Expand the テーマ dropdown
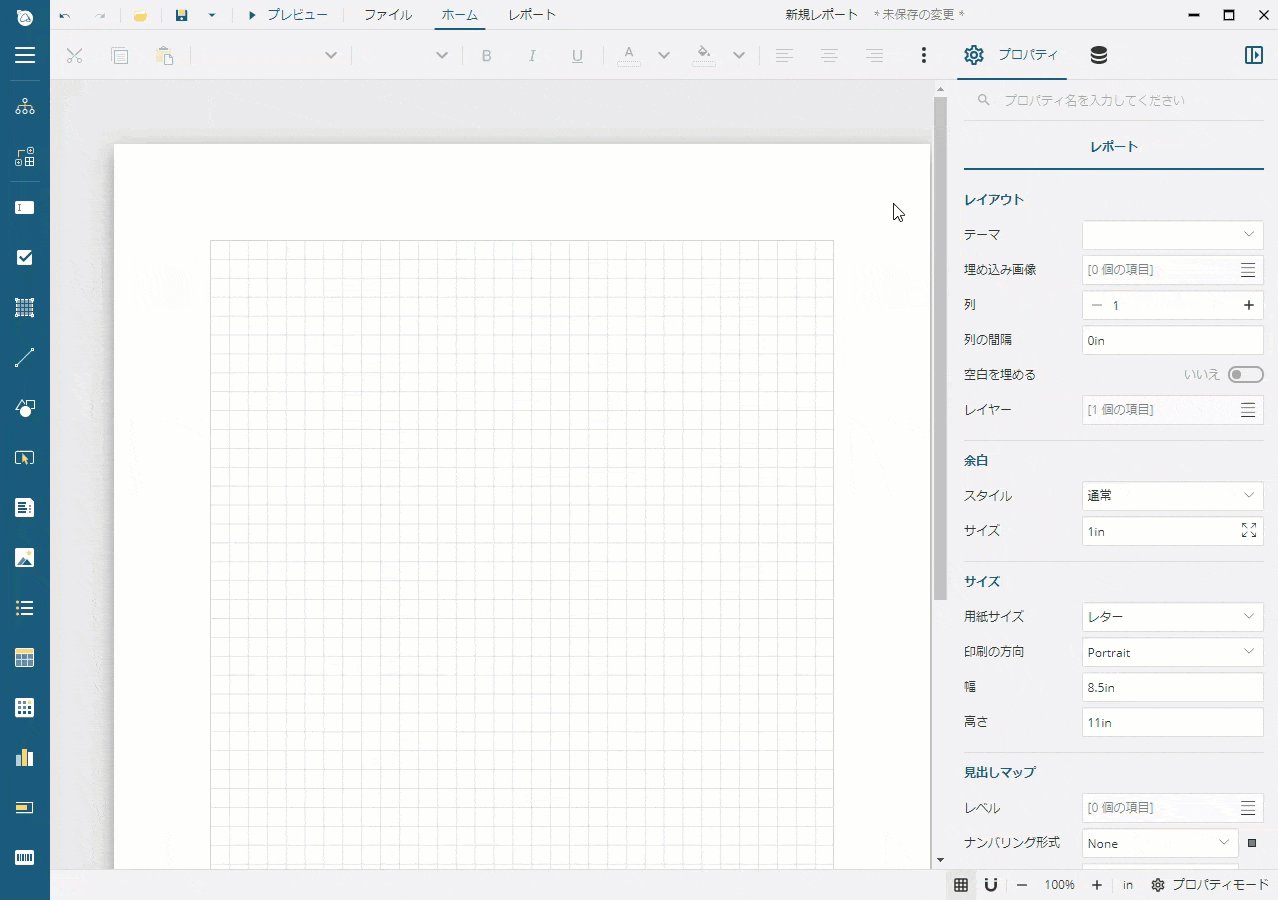Viewport: 1278px width, 900px height. pos(1172,234)
